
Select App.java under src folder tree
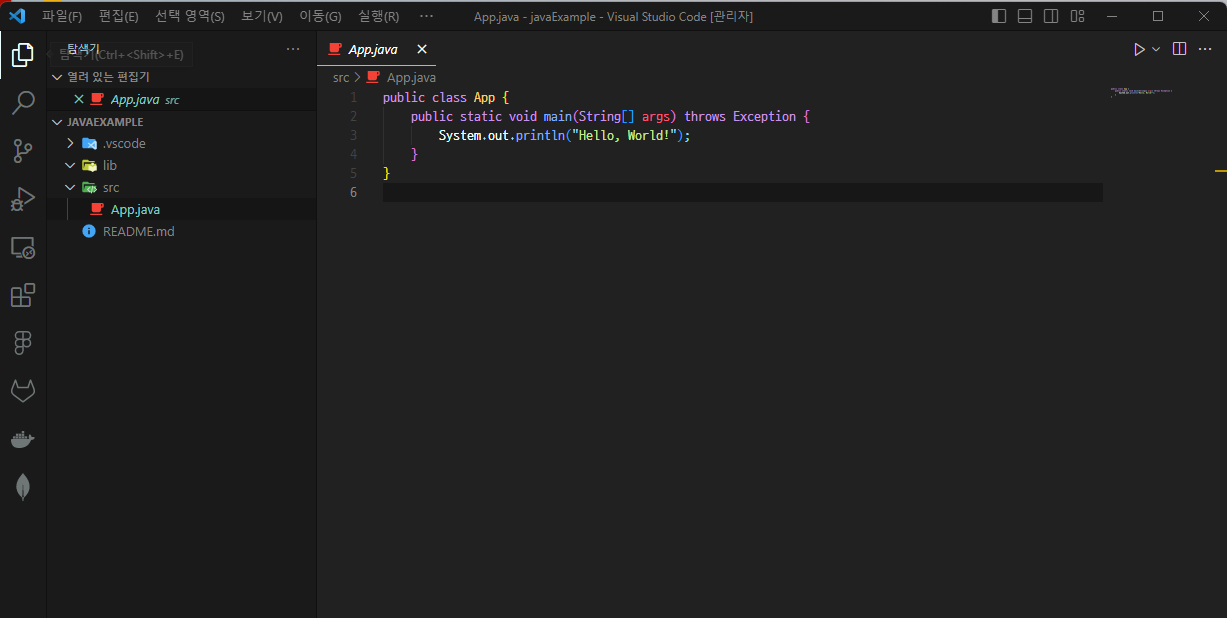point(182,209)
